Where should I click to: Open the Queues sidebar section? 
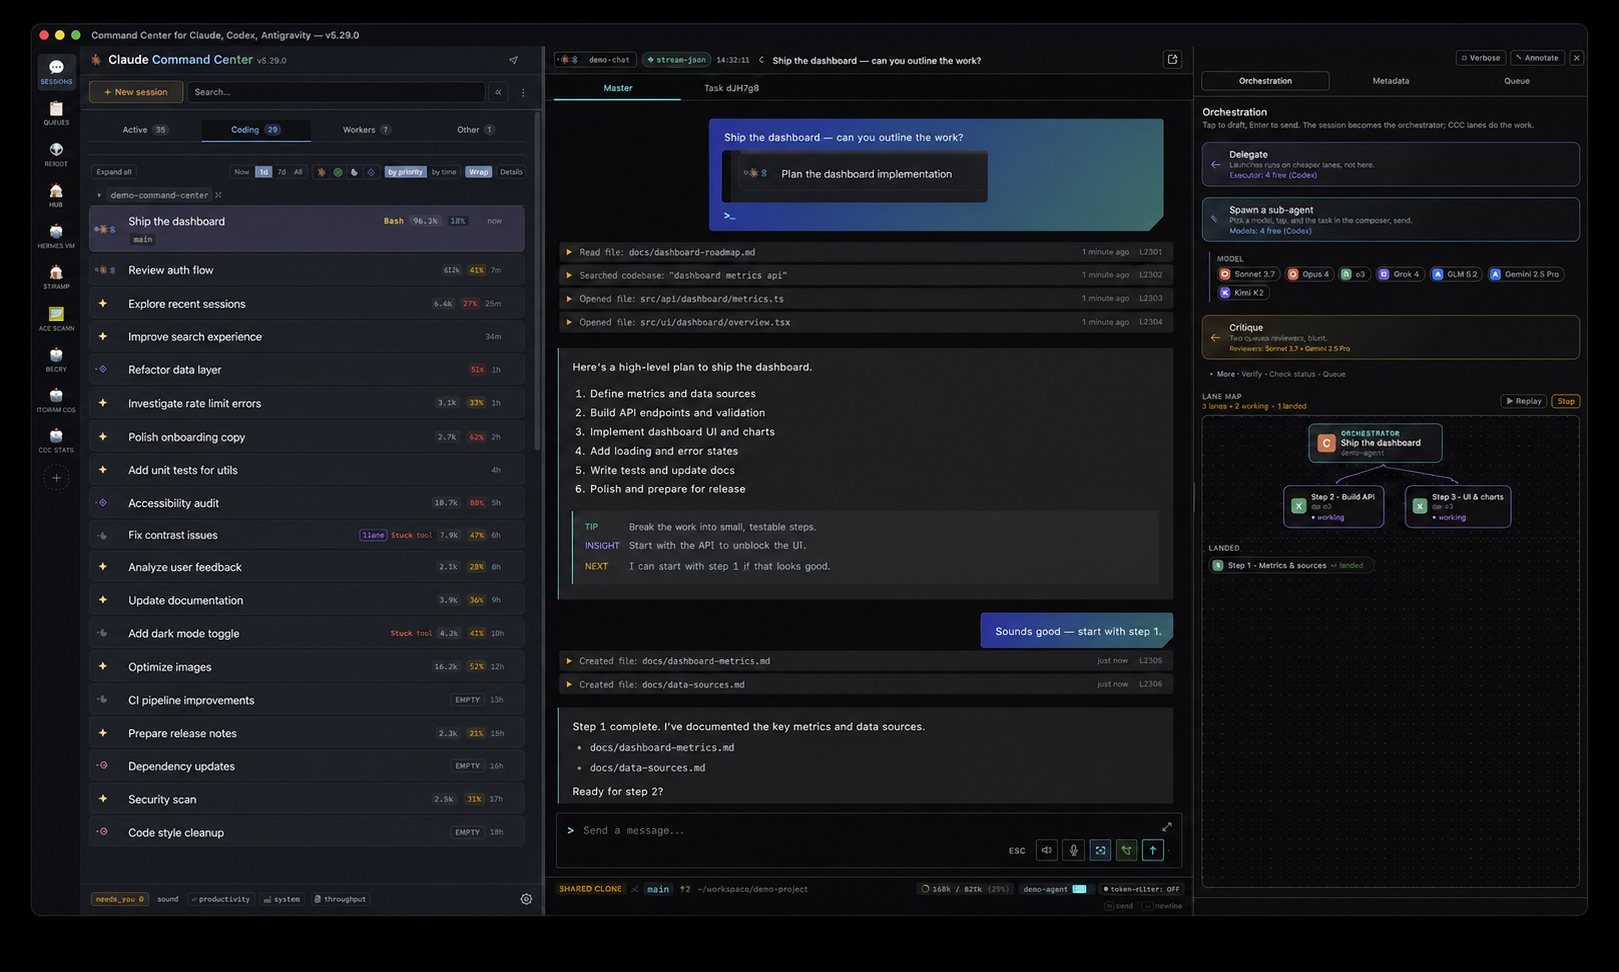[x=56, y=113]
